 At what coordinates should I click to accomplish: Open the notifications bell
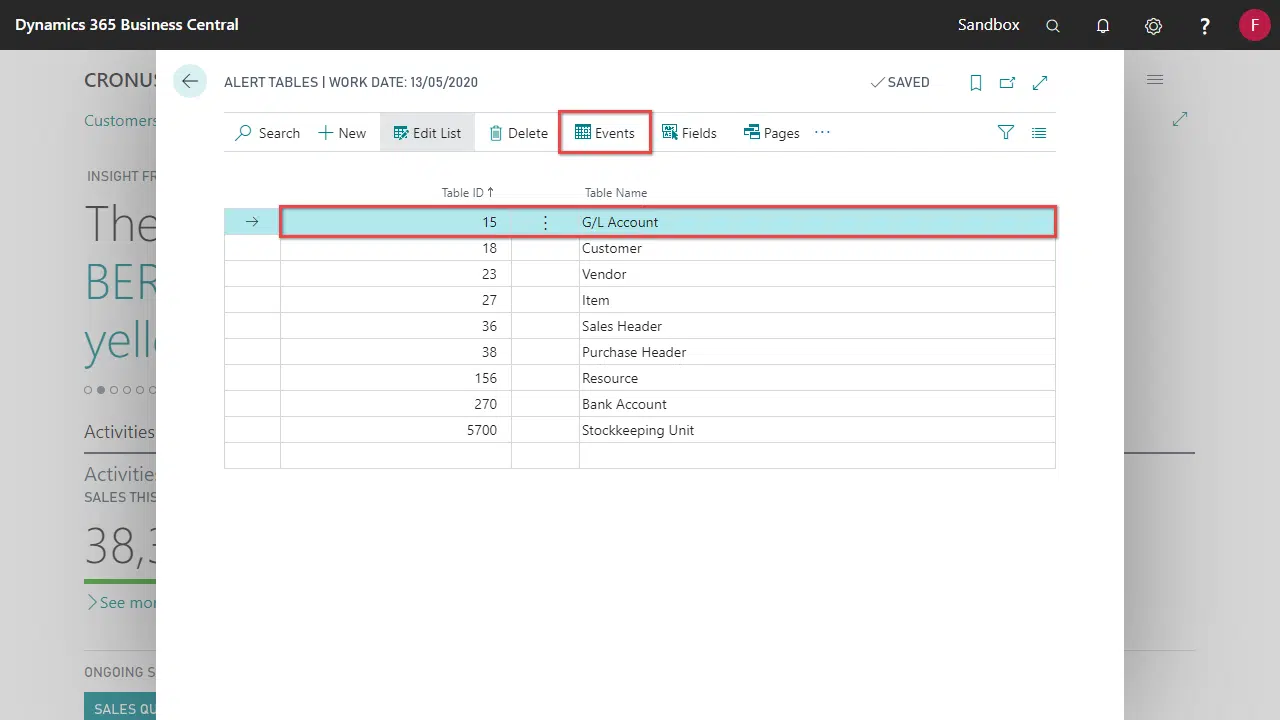[1103, 26]
